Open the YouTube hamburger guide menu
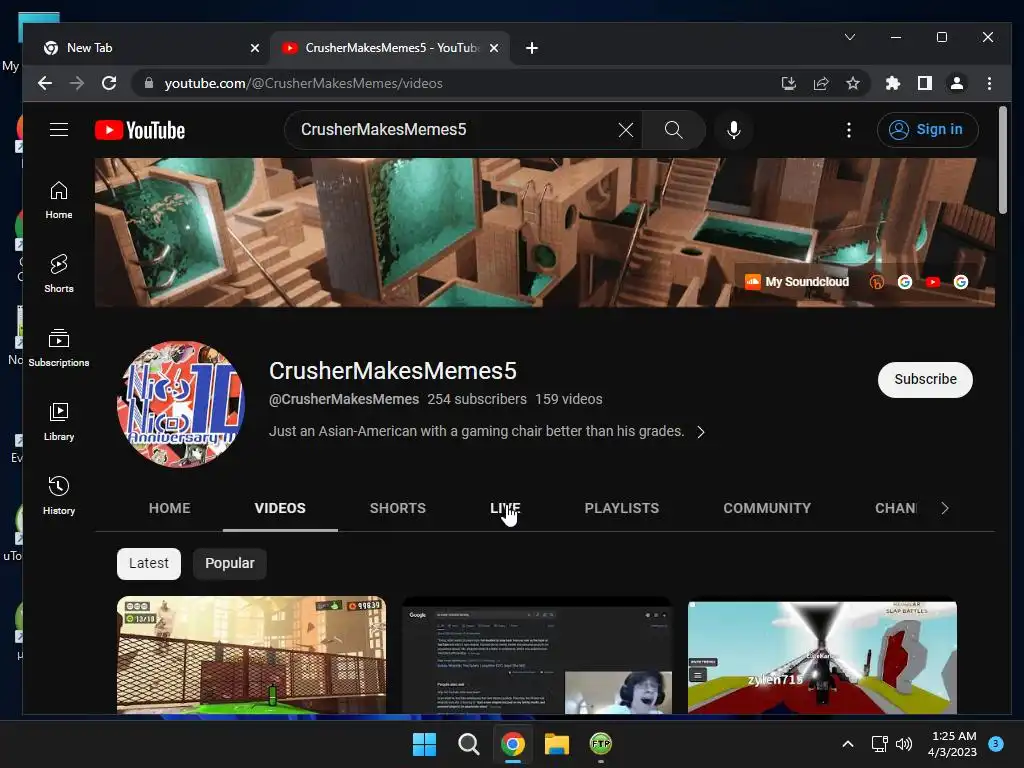Viewport: 1024px width, 768px height. [59, 130]
